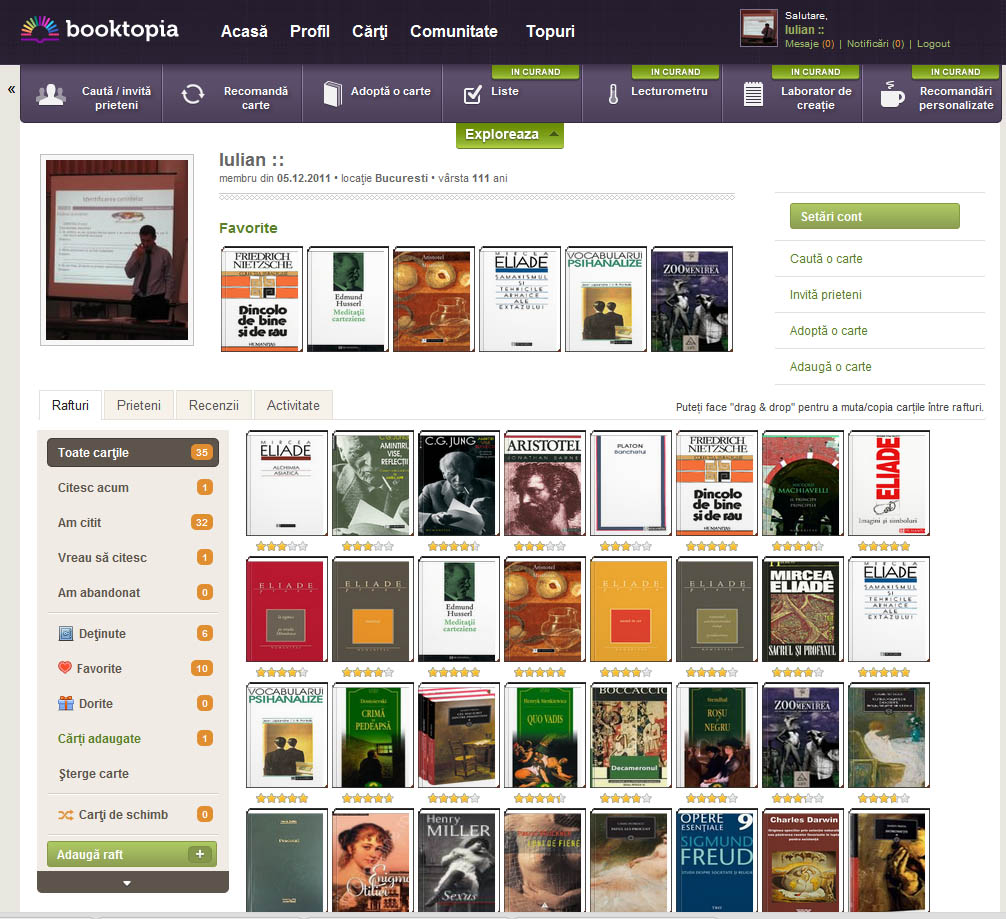Screen dimensions: 1006x919
Task: Switch to the Prieteni tab
Action: [139, 405]
